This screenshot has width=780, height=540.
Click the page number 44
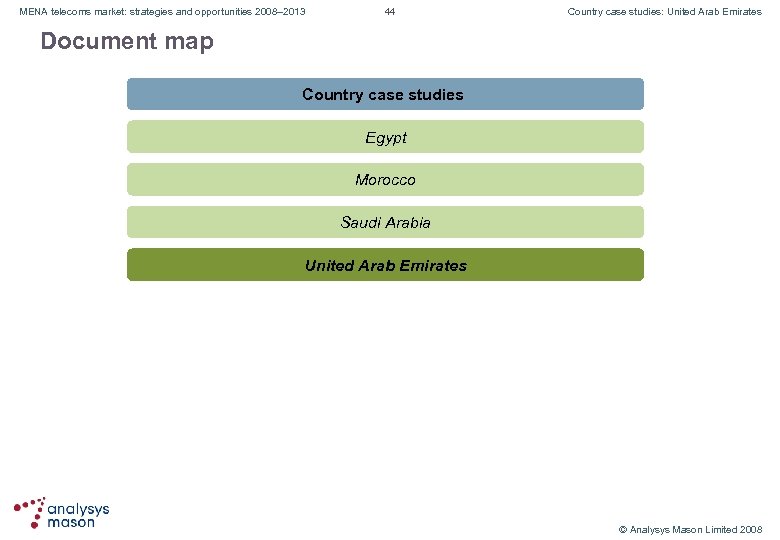coord(390,11)
